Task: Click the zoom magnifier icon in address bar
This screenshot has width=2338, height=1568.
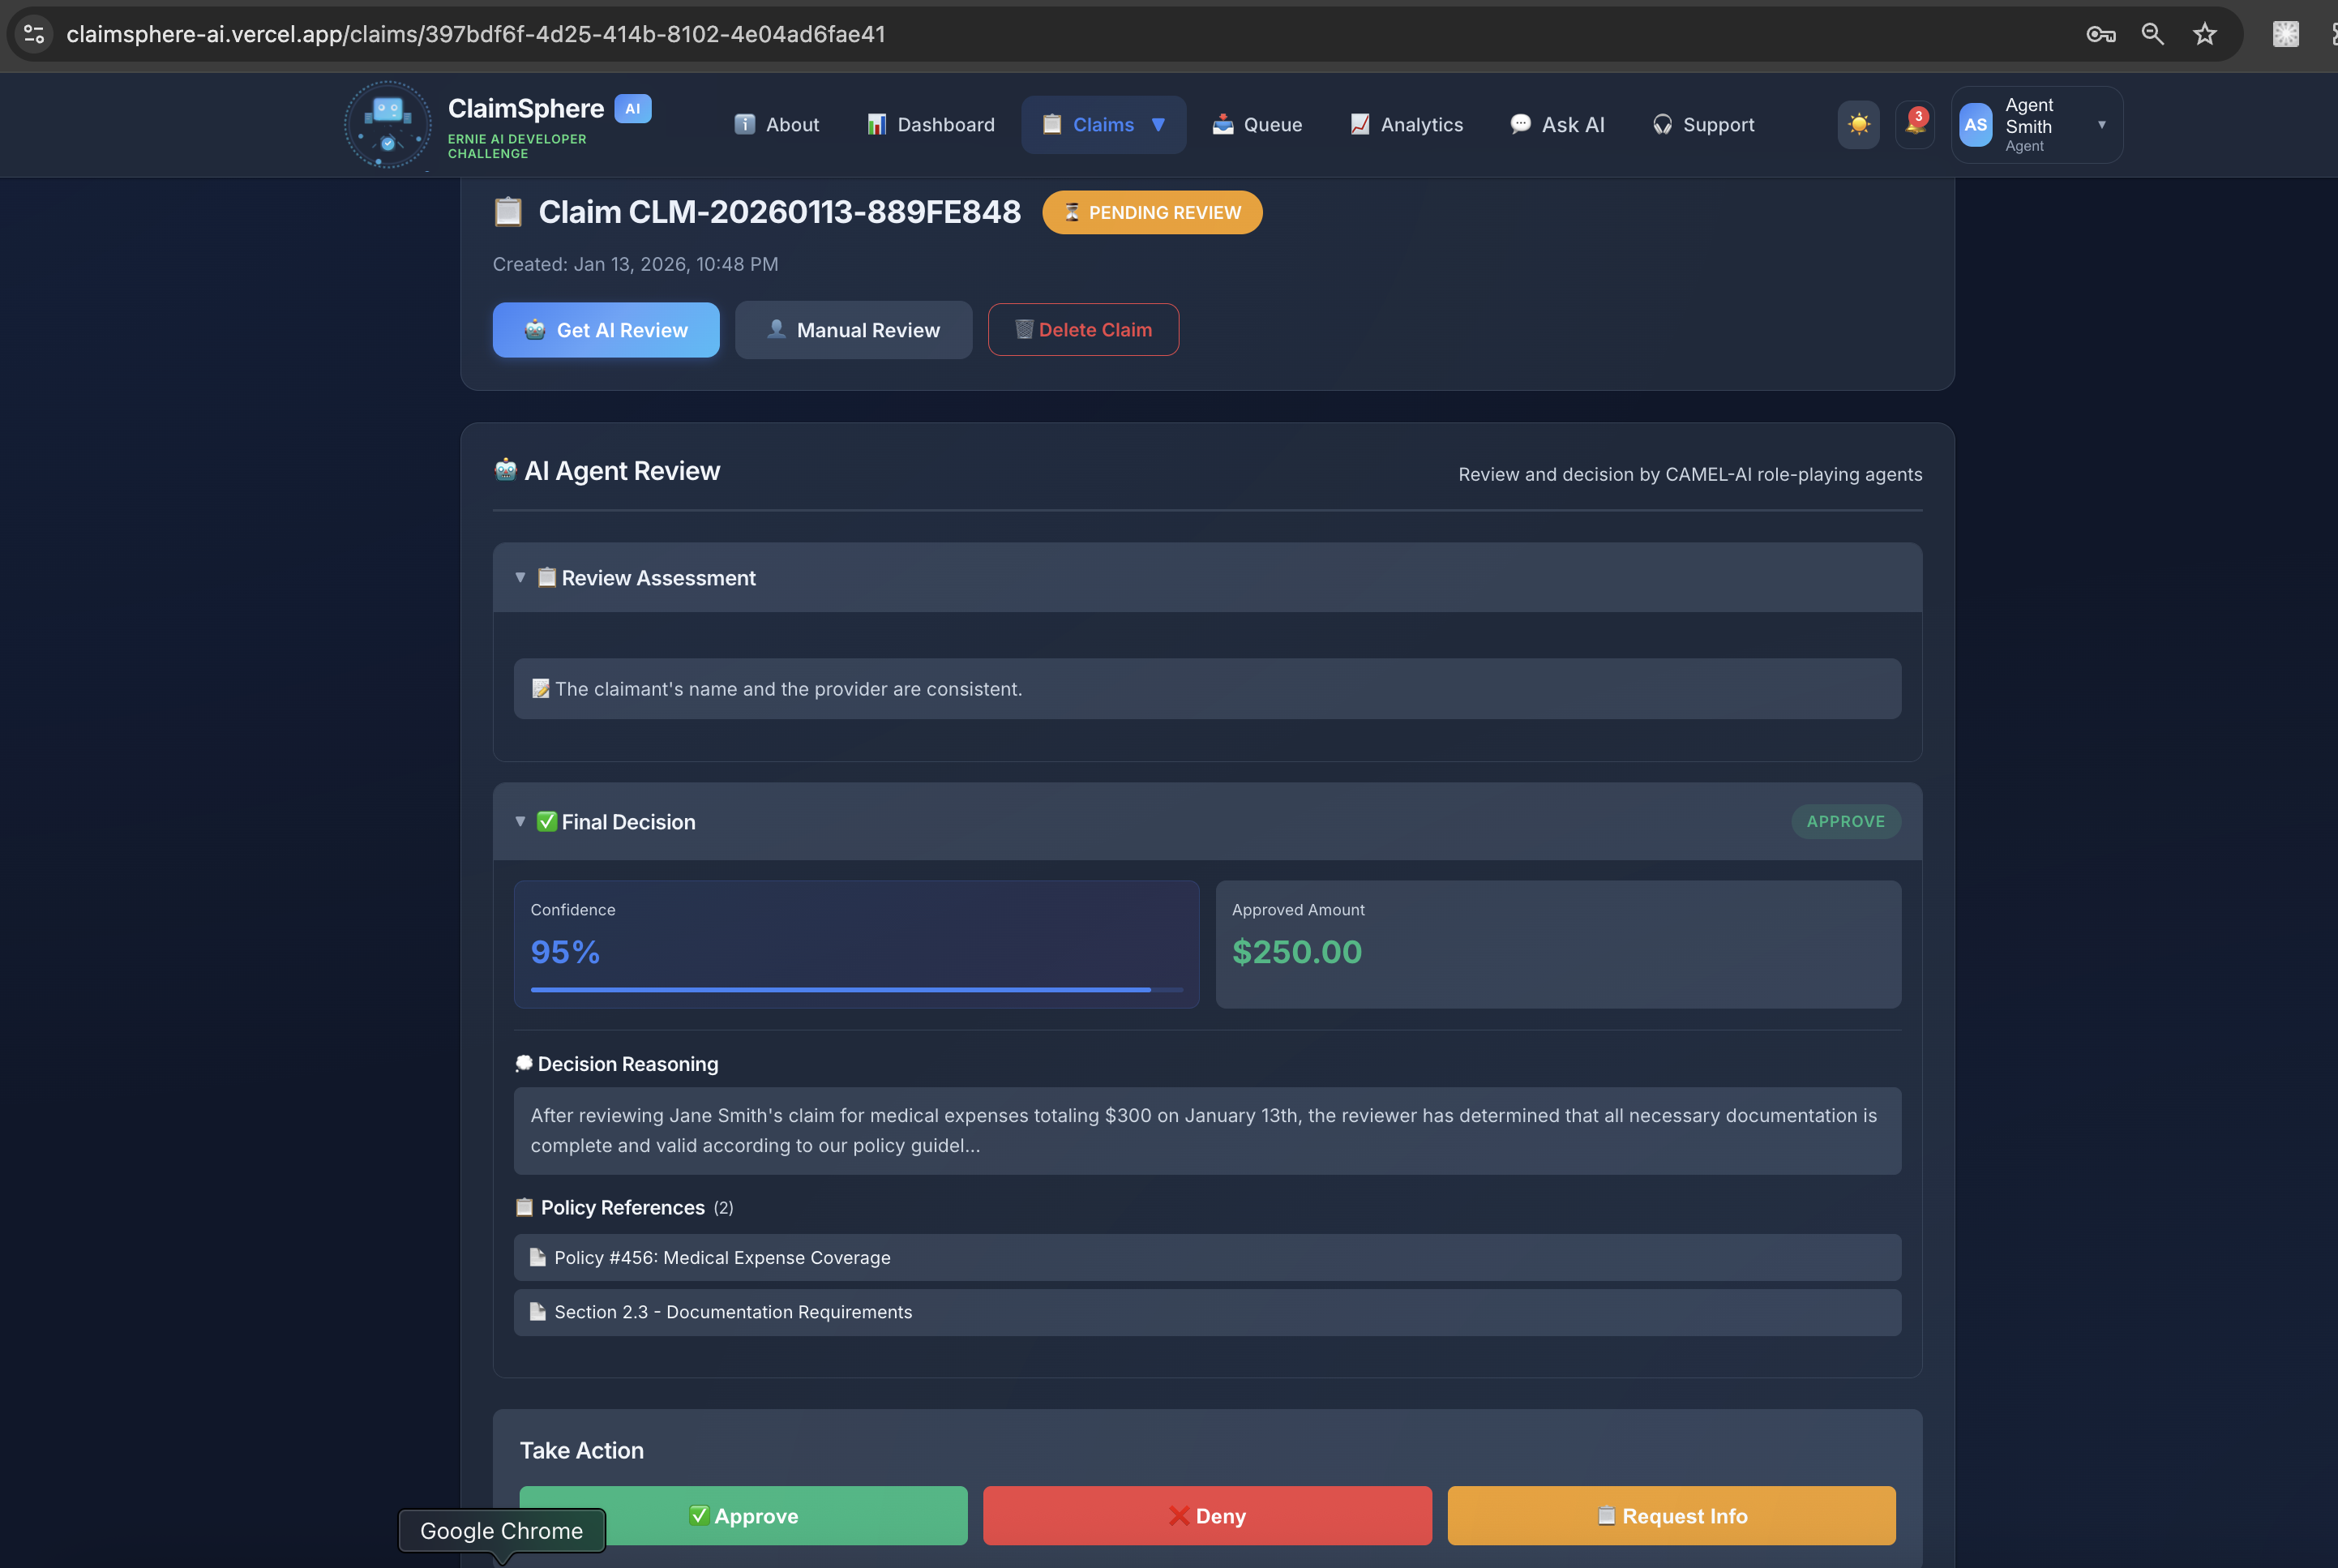Action: tap(2152, 35)
